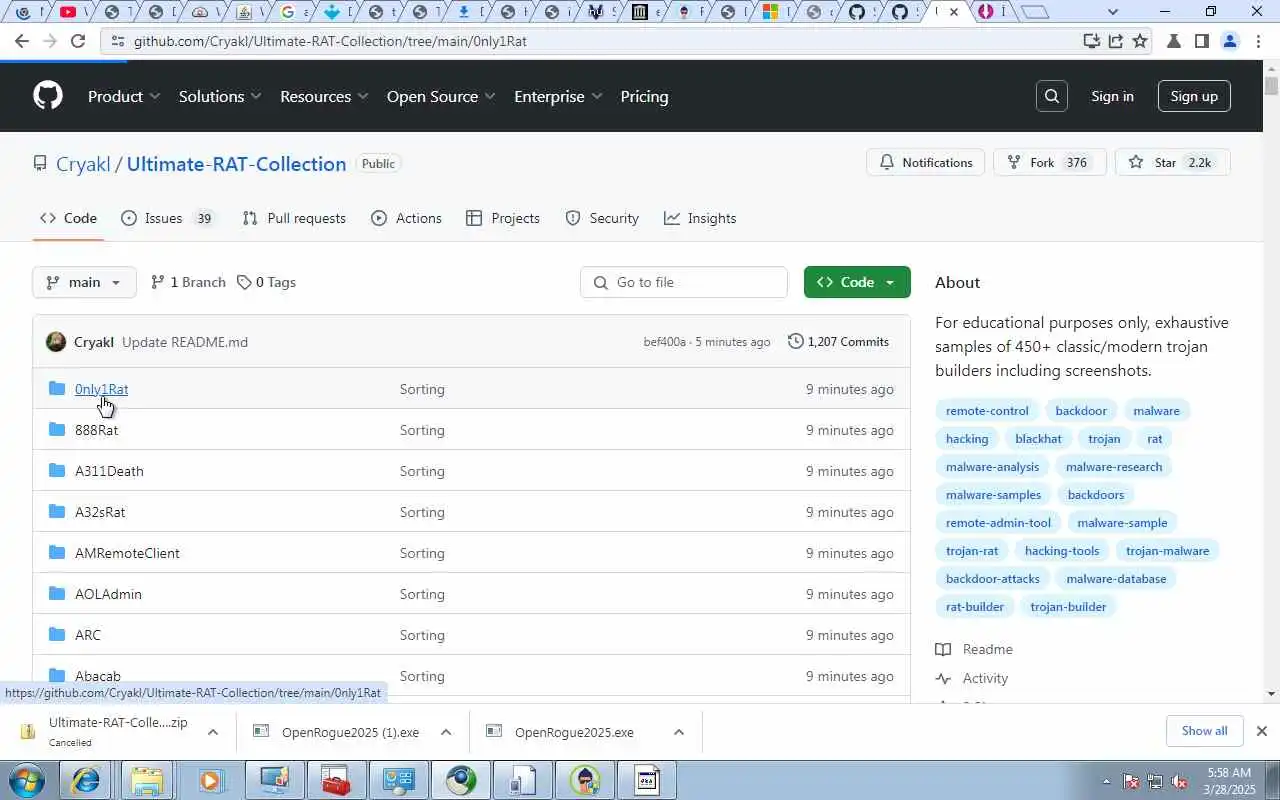This screenshot has height=800, width=1280.
Task: Click the trojan-builder topic tag
Action: pos(1068,607)
